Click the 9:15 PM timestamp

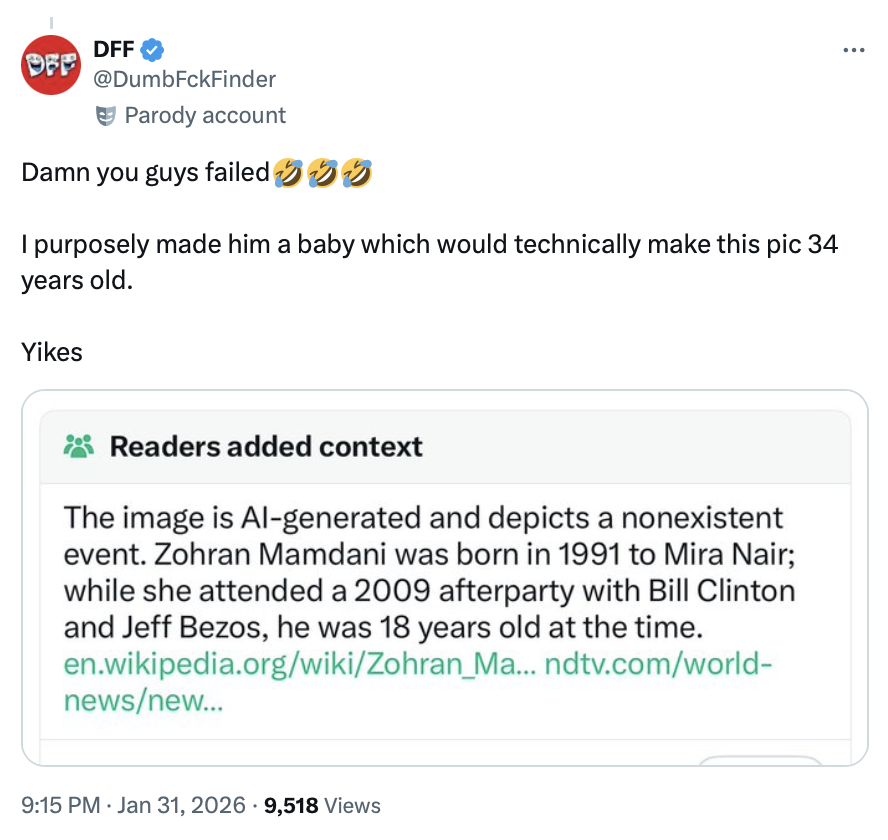point(58,804)
